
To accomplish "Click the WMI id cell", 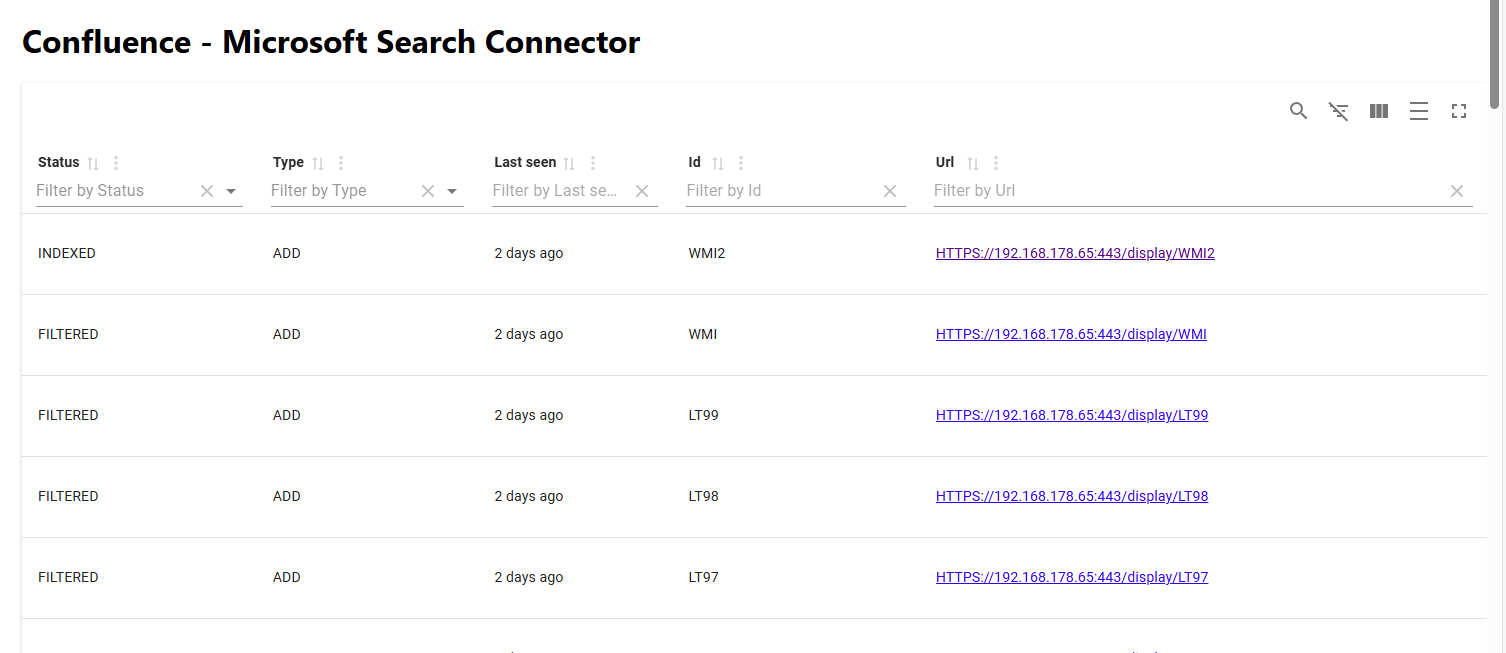I will [x=703, y=335].
